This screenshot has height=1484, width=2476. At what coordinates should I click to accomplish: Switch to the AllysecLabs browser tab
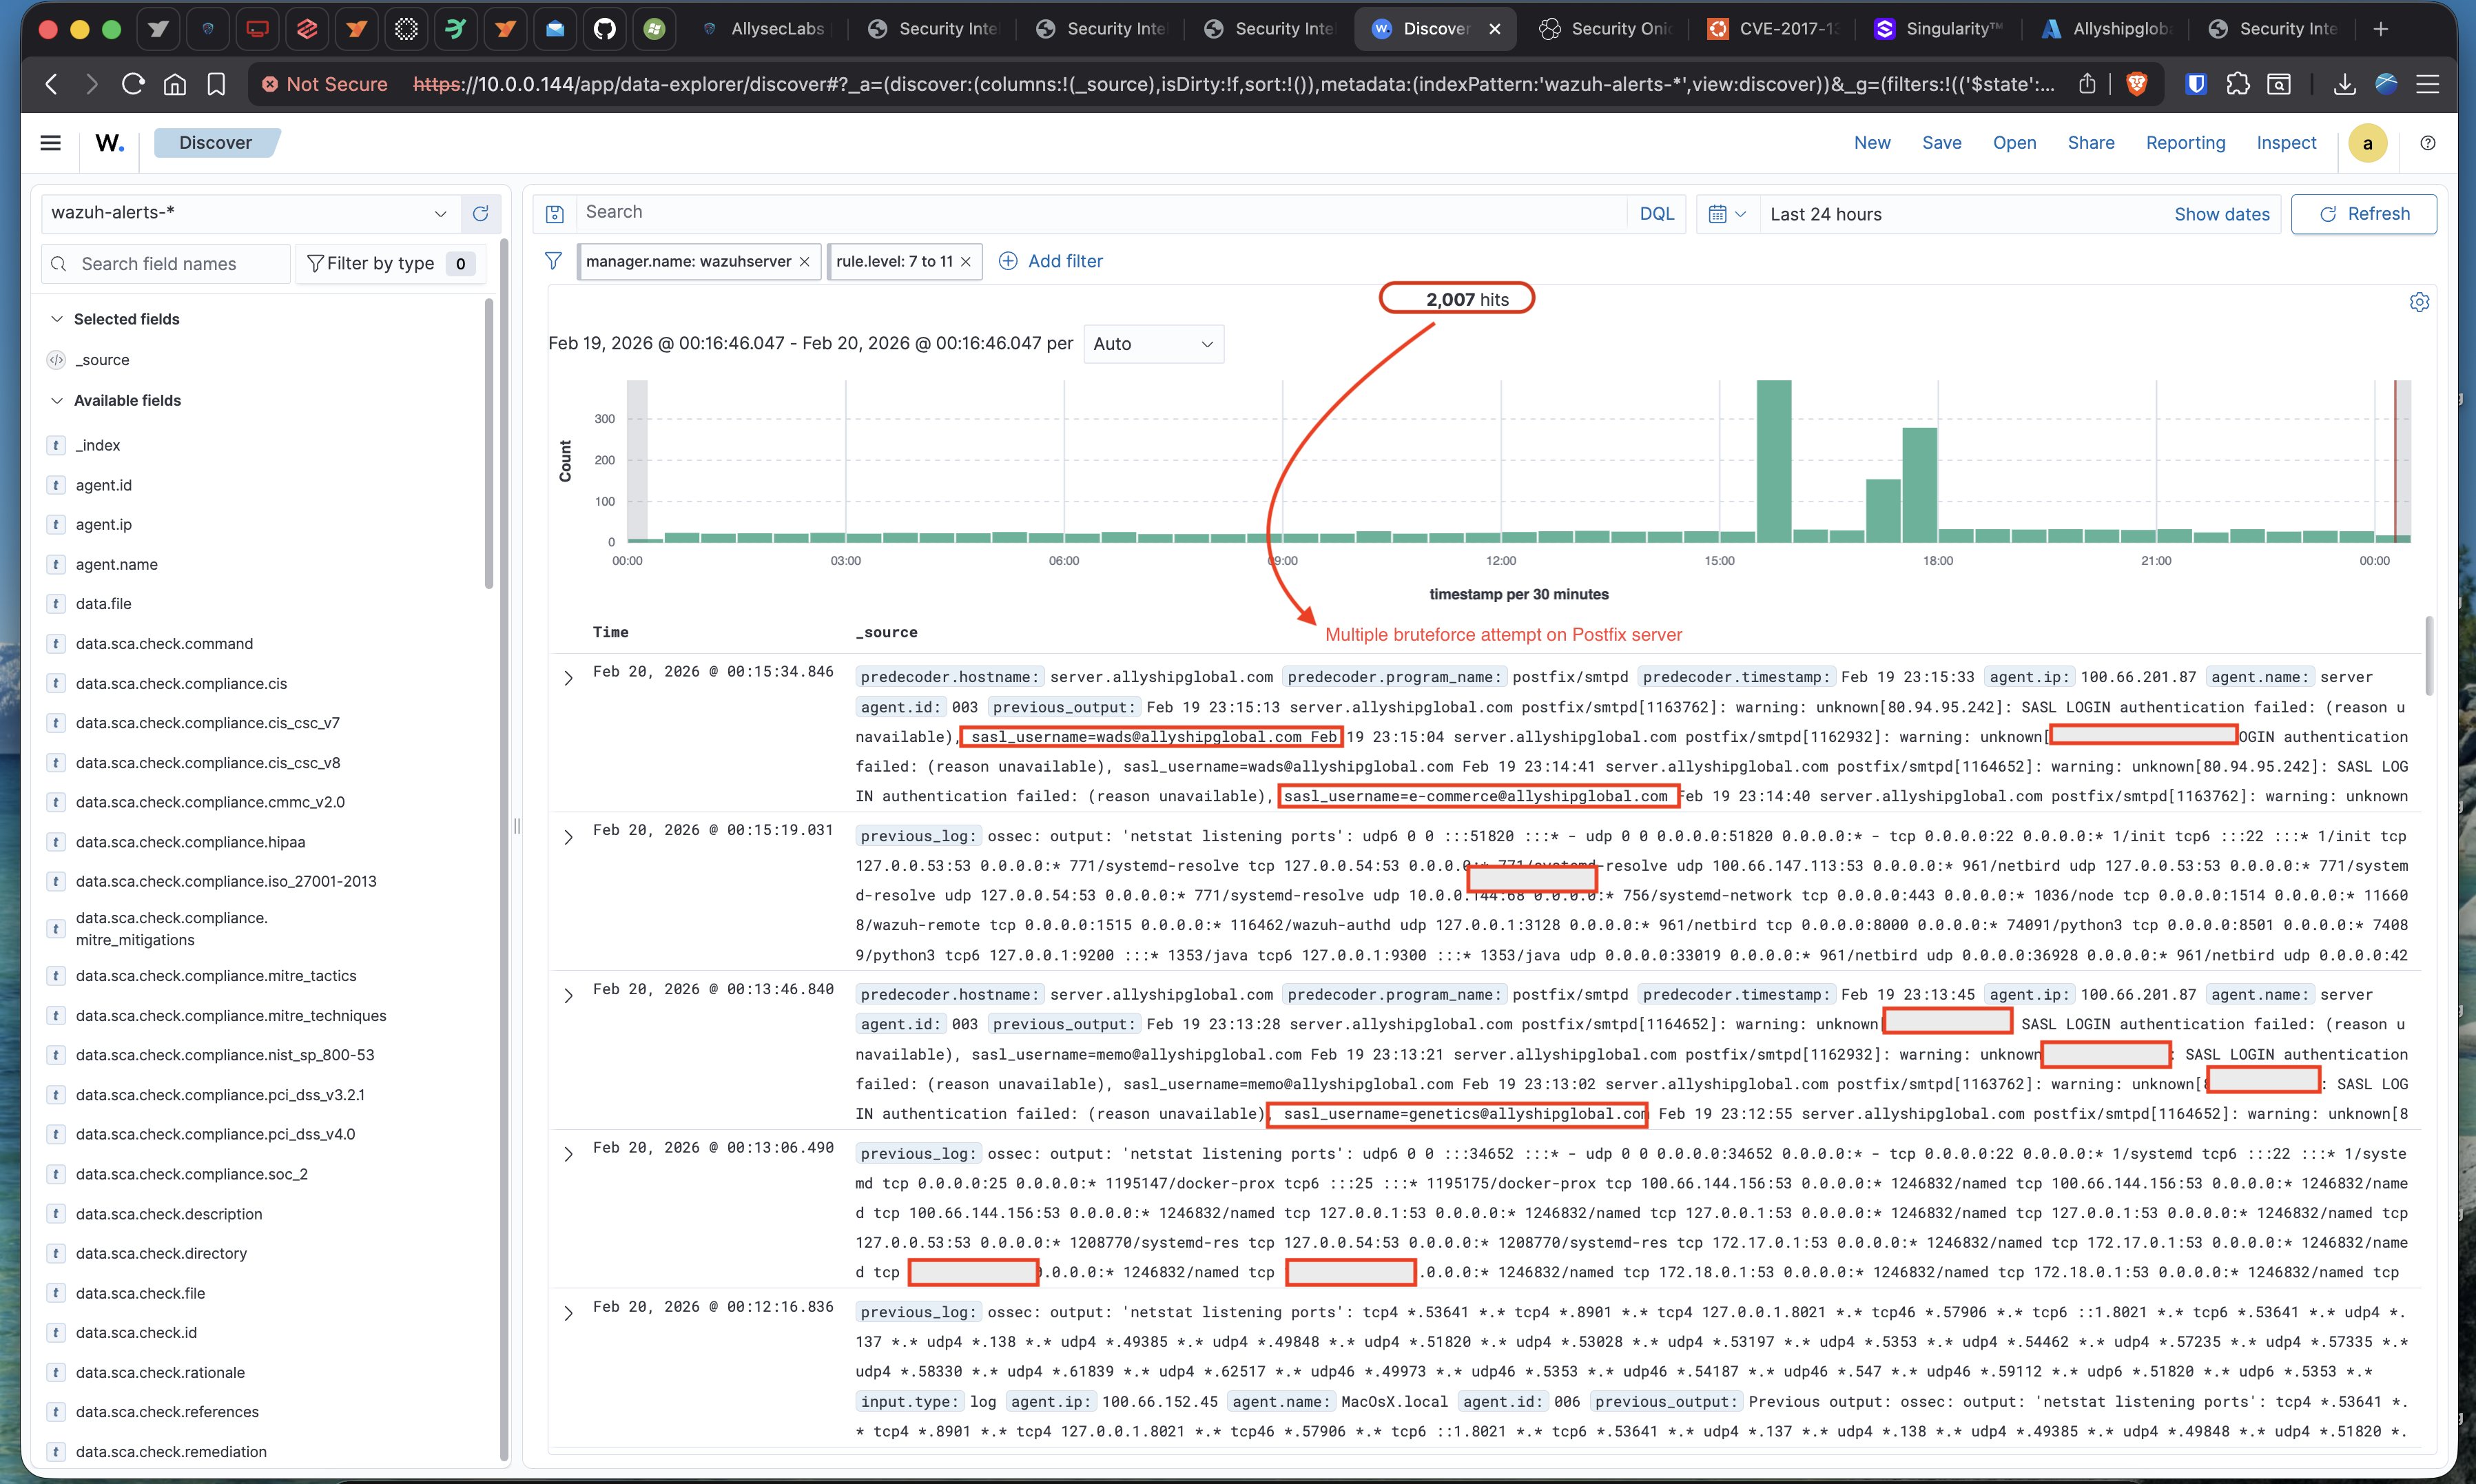(764, 29)
